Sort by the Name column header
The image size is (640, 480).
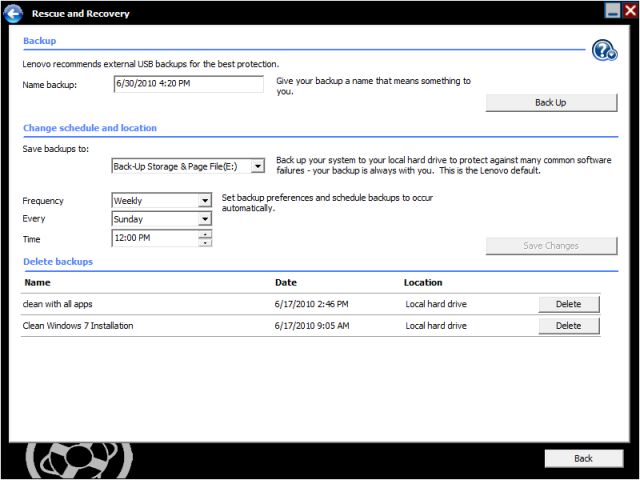tap(37, 282)
